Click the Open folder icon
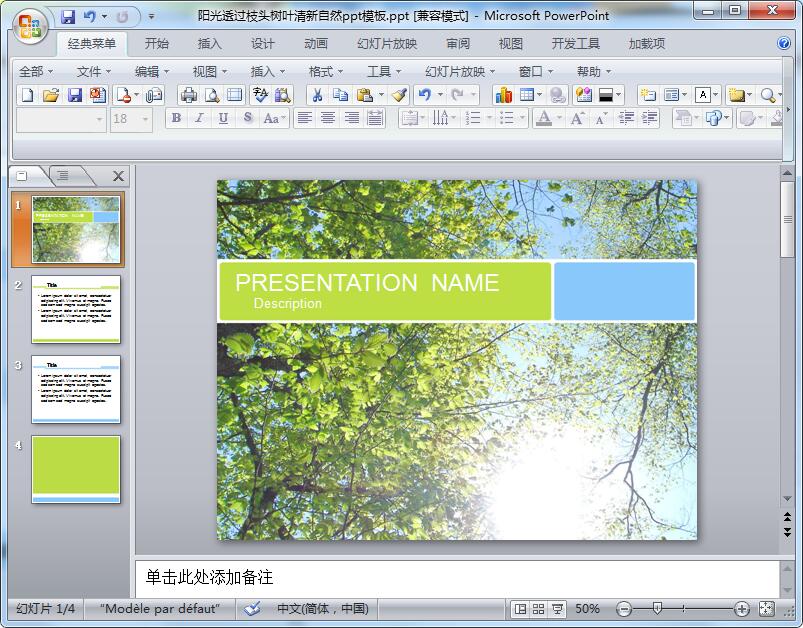 click(51, 95)
